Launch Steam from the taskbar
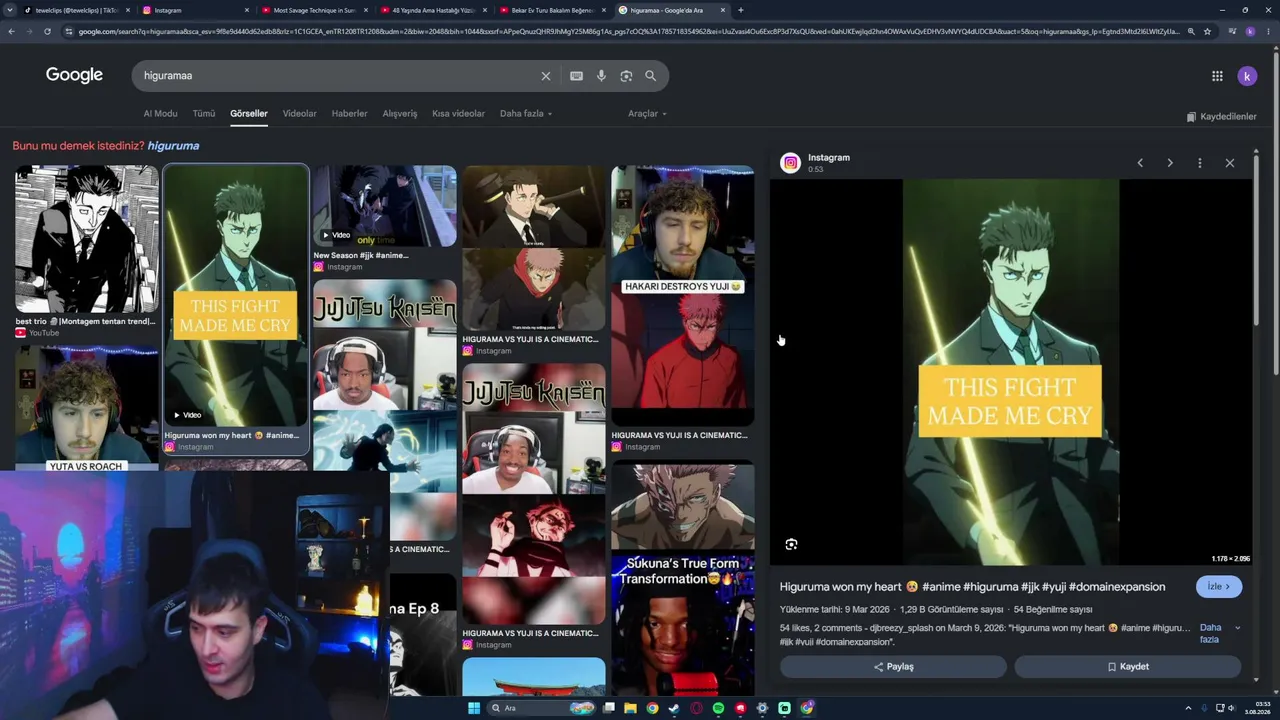1280x720 pixels. (674, 708)
